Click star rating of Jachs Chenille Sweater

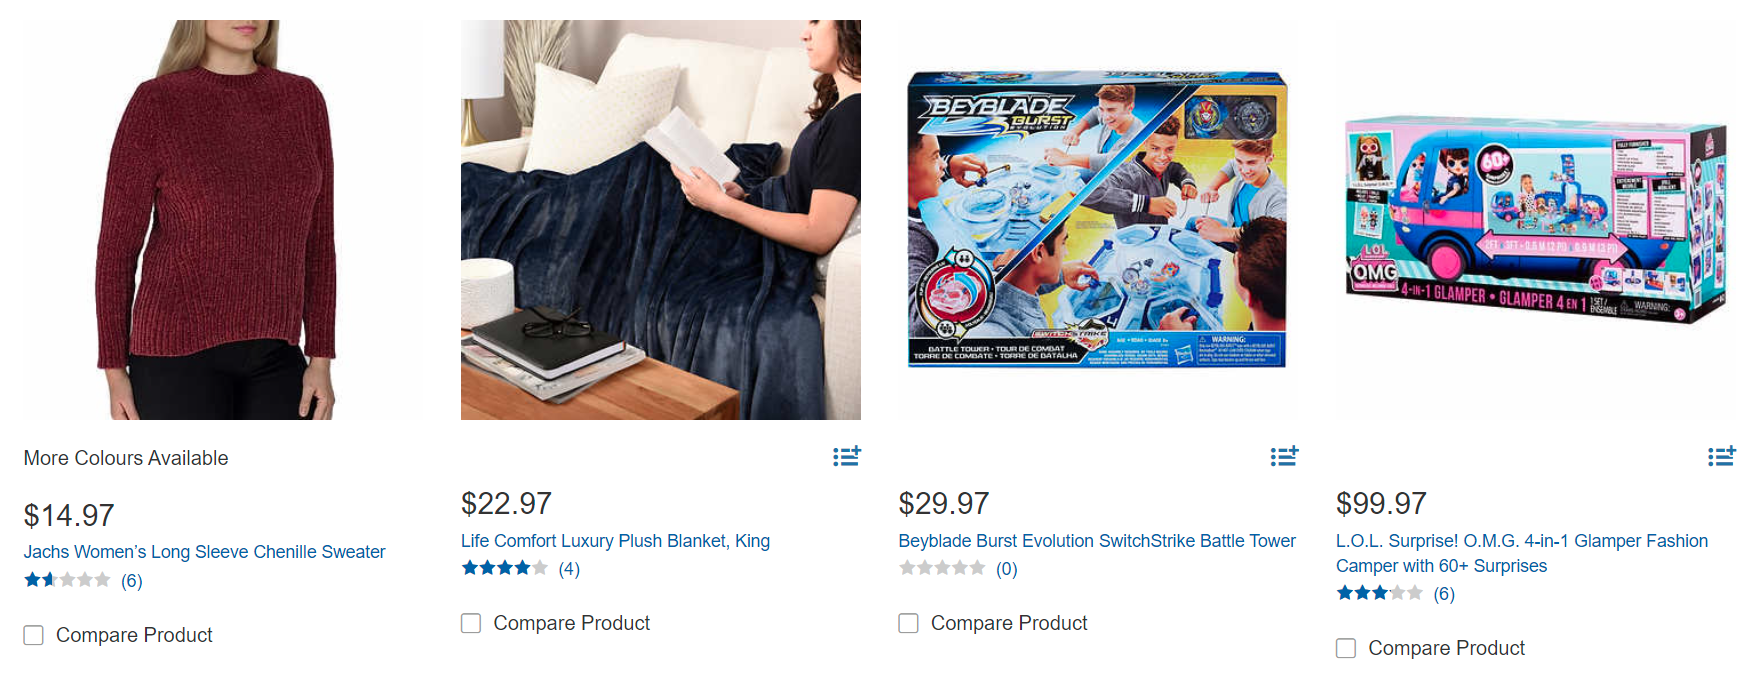coord(67,580)
